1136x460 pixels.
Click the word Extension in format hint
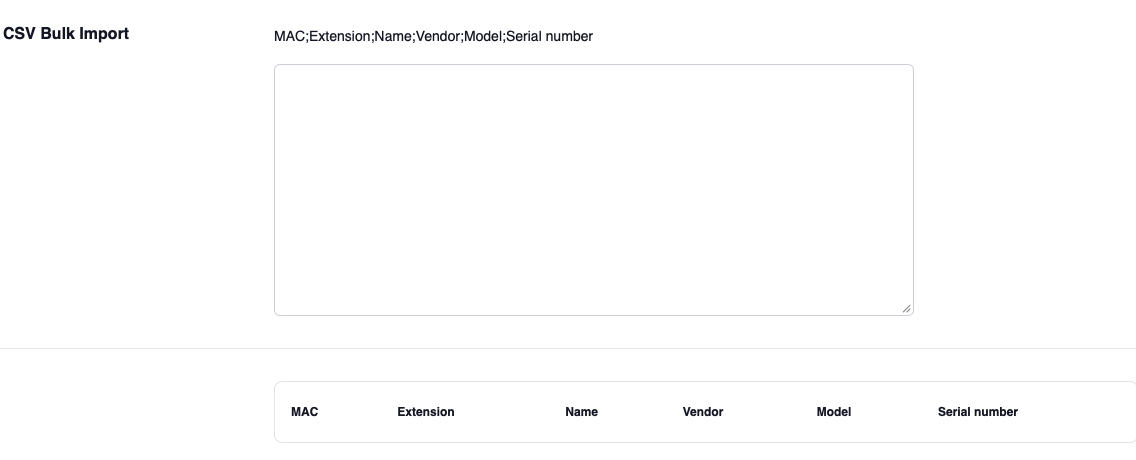[340, 37]
